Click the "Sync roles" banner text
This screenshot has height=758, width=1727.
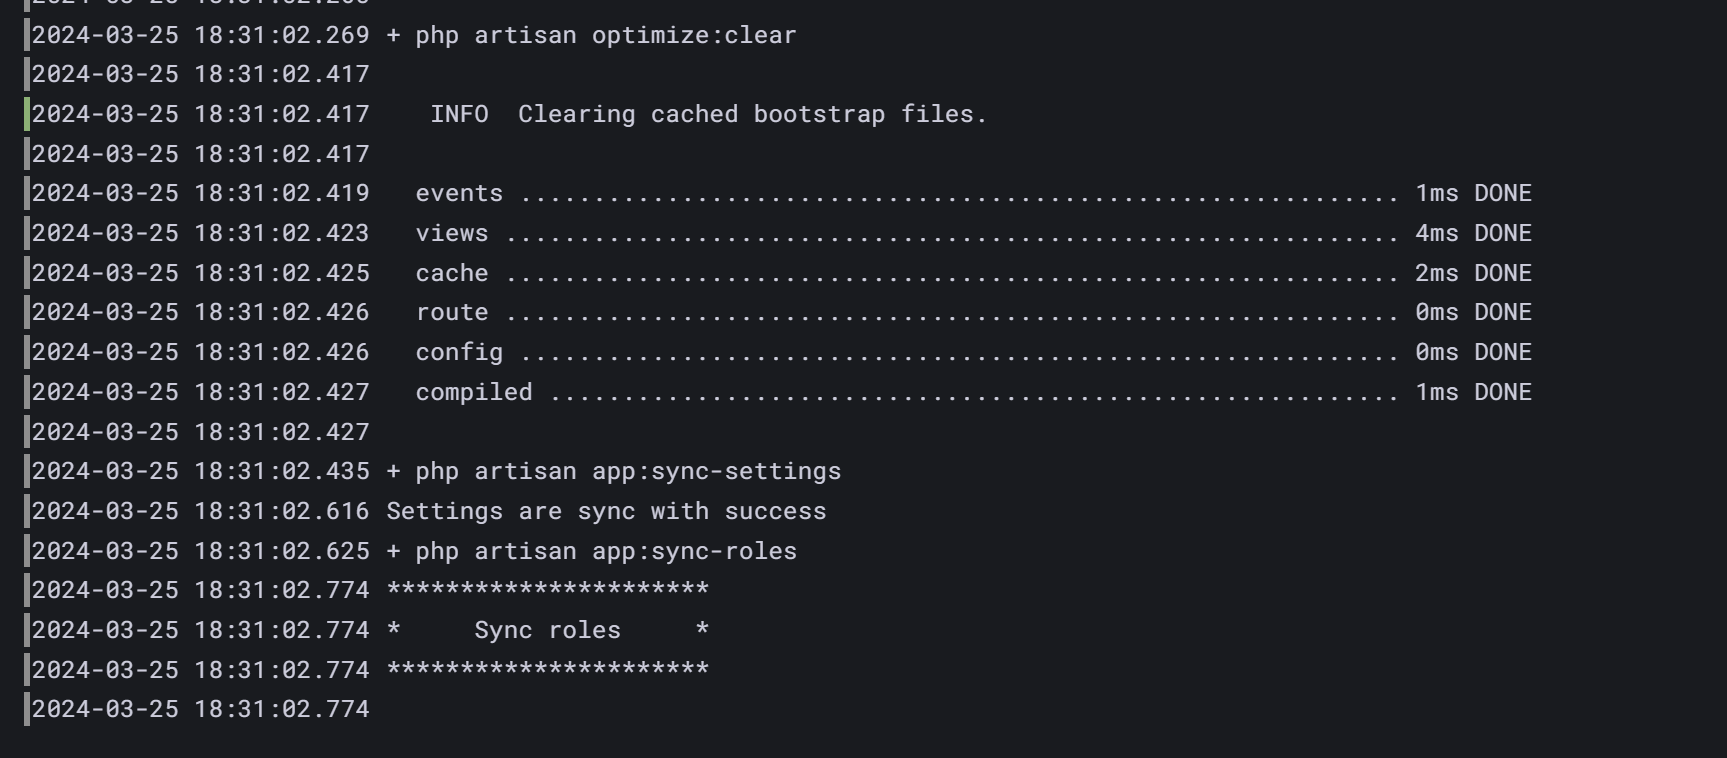click(x=547, y=631)
